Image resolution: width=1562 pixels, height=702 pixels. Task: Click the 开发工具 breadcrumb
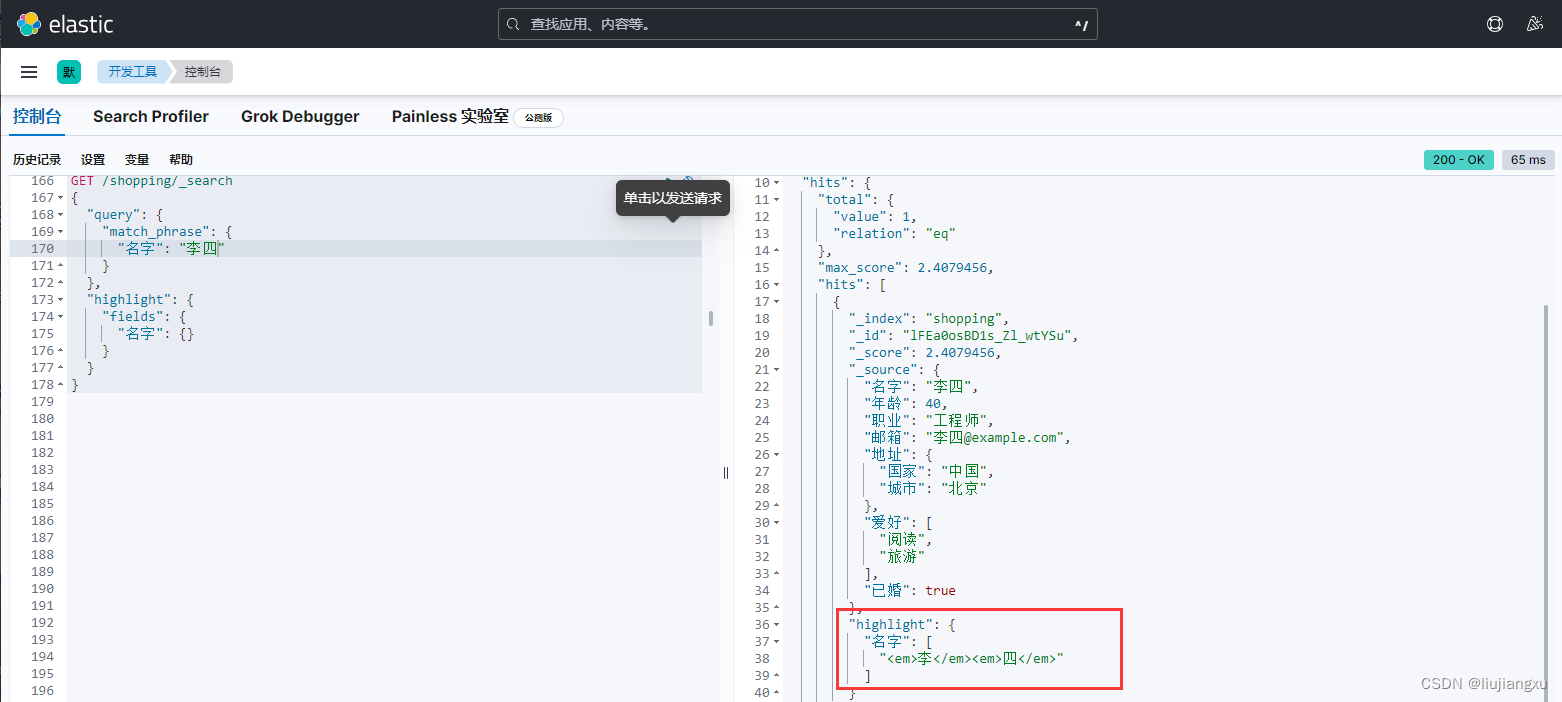[133, 72]
